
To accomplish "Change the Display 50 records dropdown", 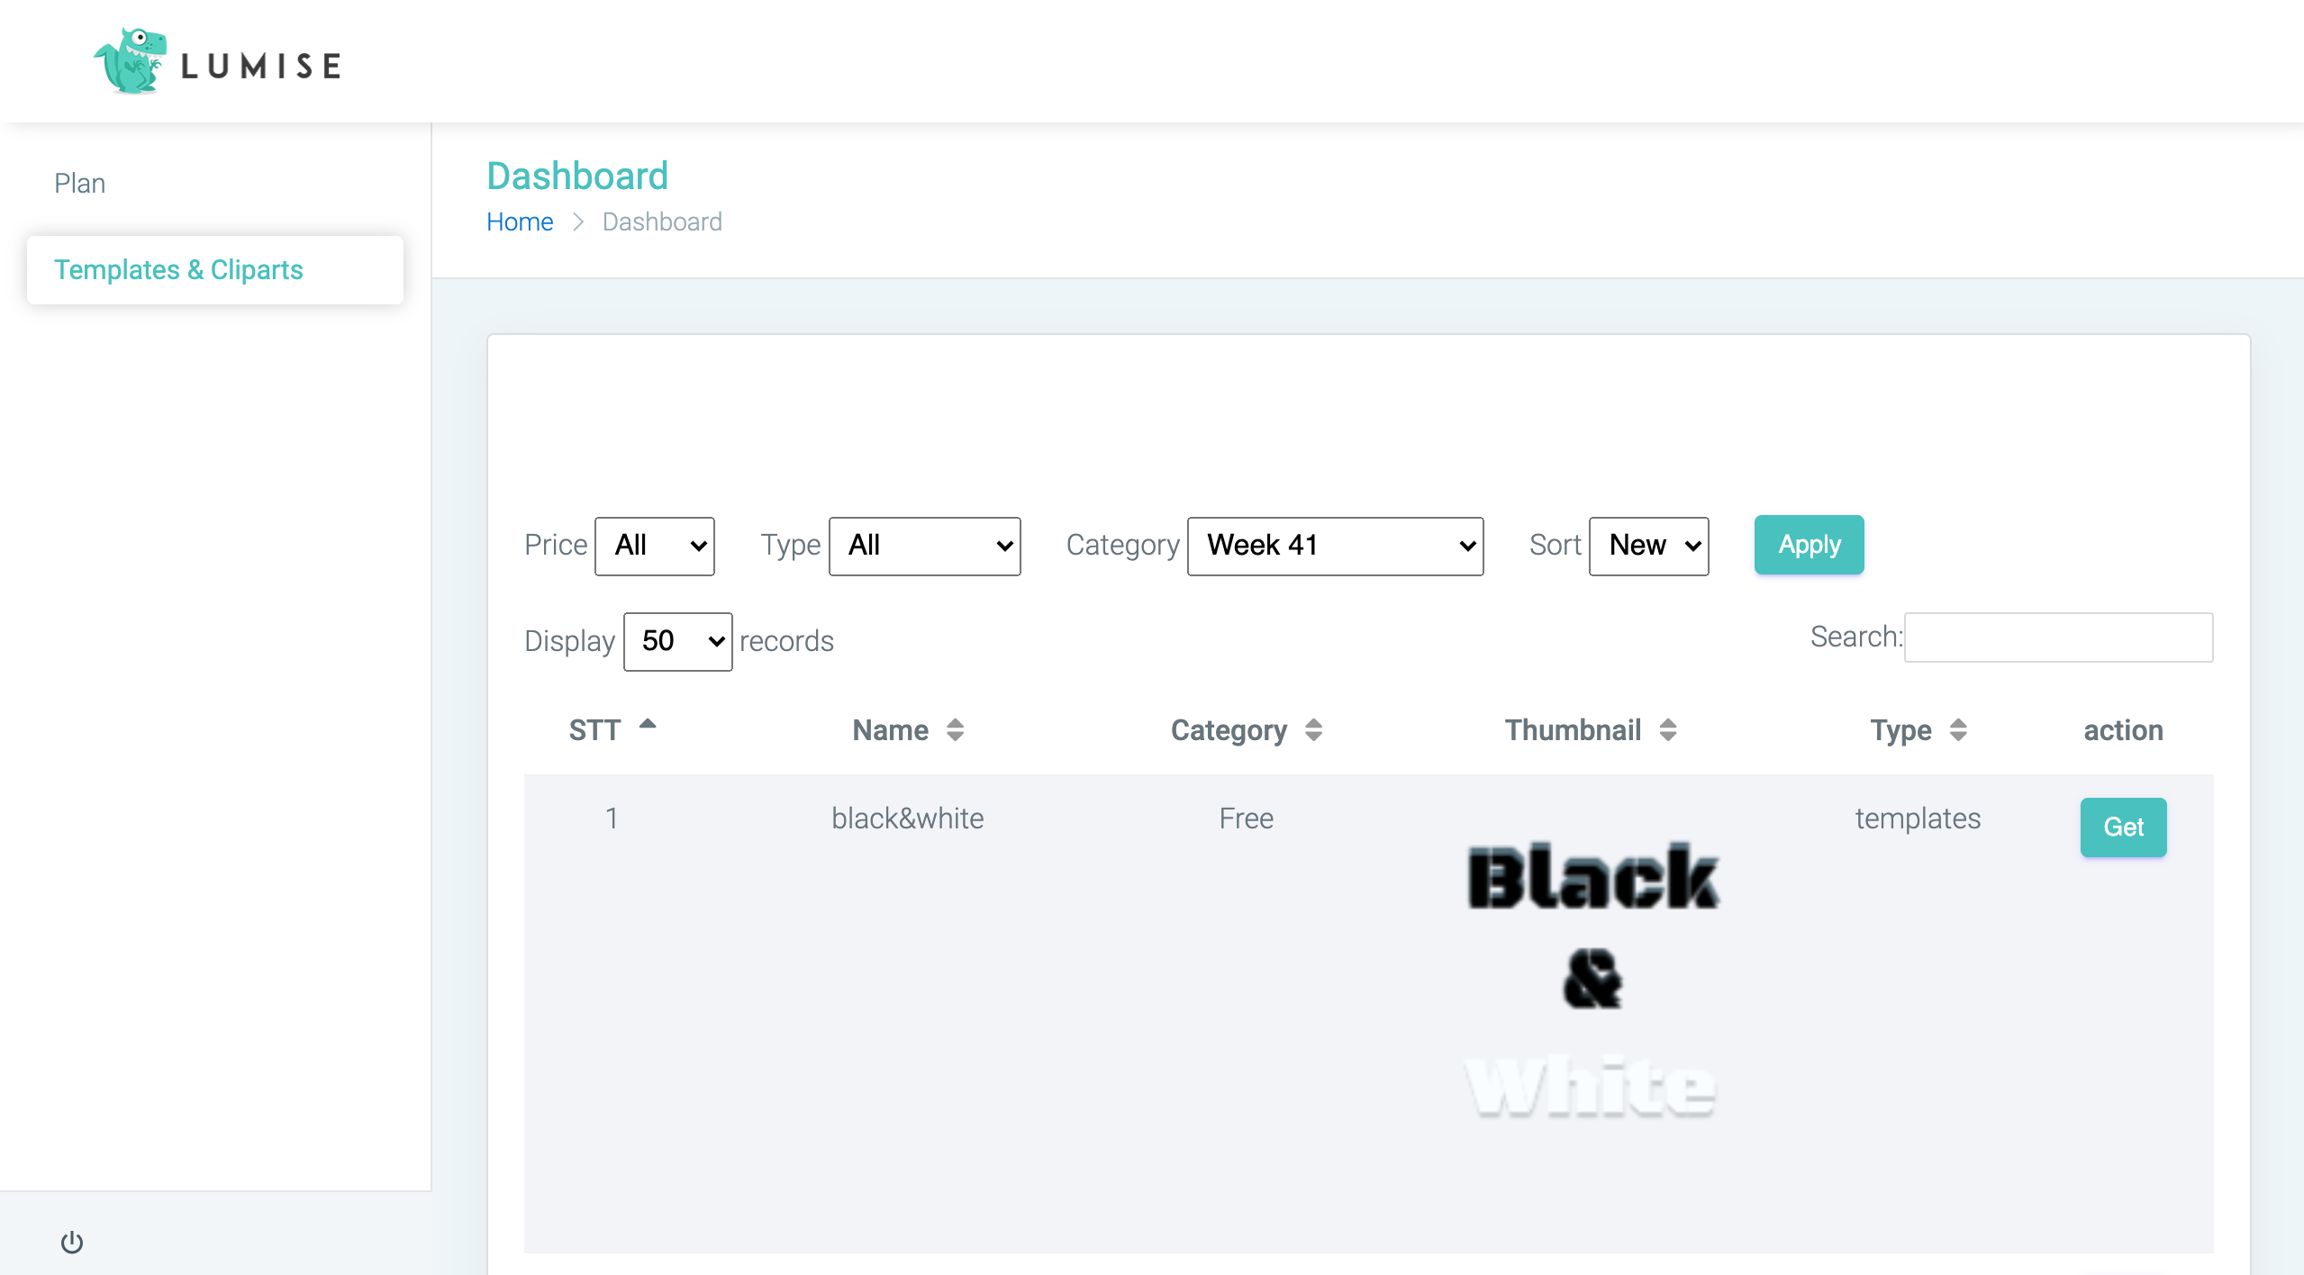I will pos(677,641).
